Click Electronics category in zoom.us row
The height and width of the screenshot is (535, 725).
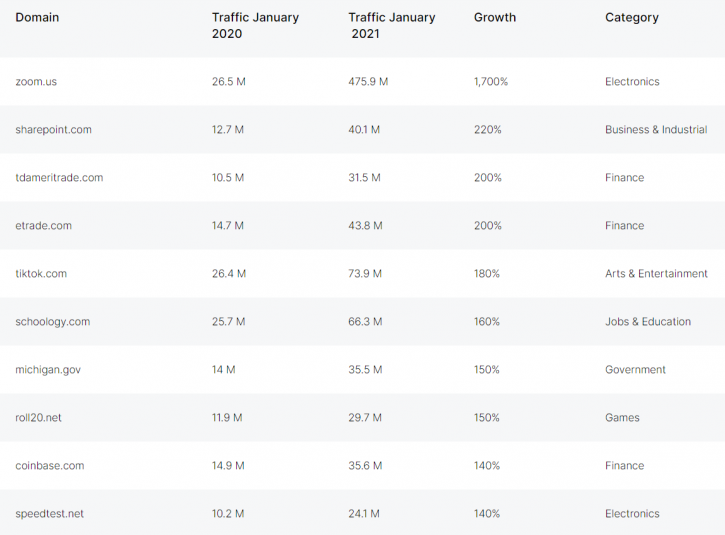coord(632,82)
